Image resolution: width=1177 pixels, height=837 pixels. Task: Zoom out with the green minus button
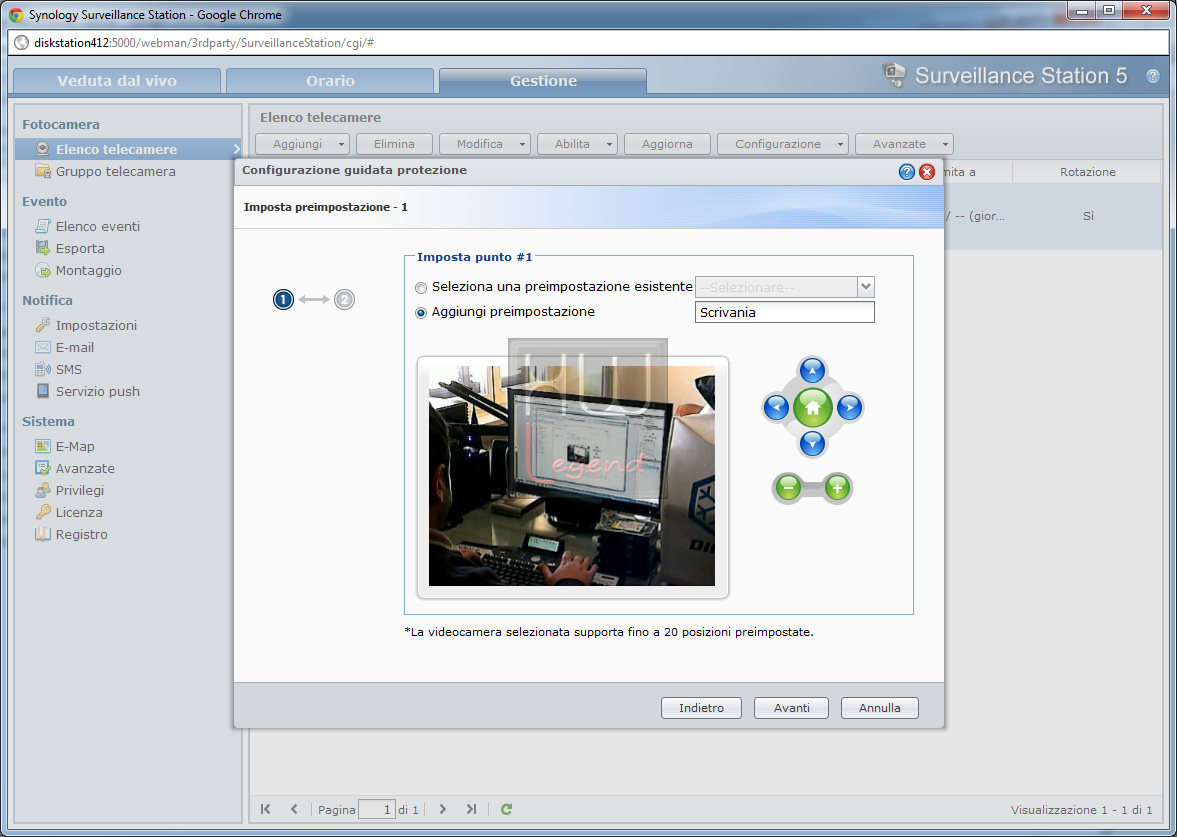[x=787, y=488]
